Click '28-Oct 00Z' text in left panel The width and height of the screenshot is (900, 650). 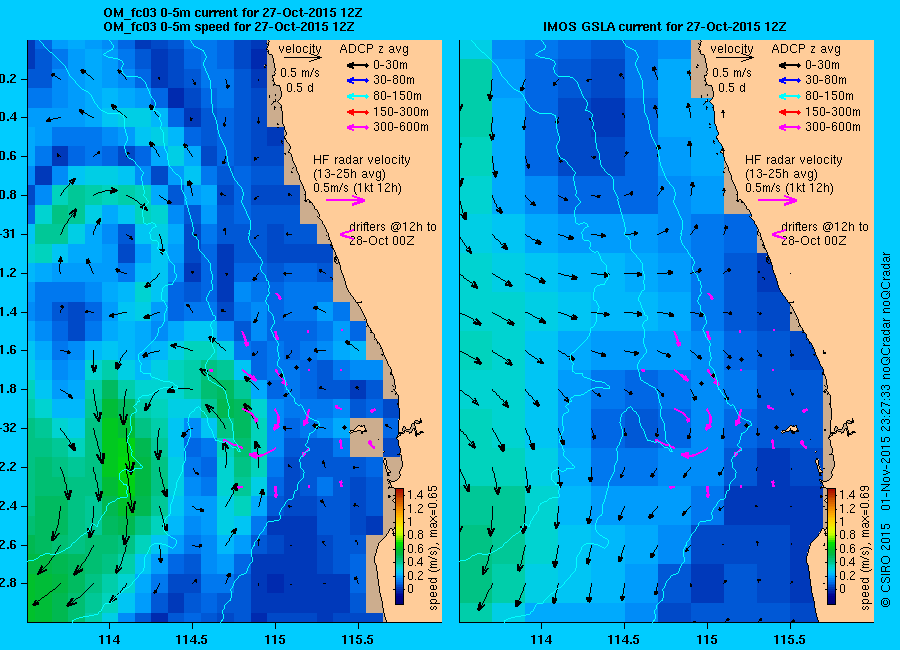click(382, 241)
